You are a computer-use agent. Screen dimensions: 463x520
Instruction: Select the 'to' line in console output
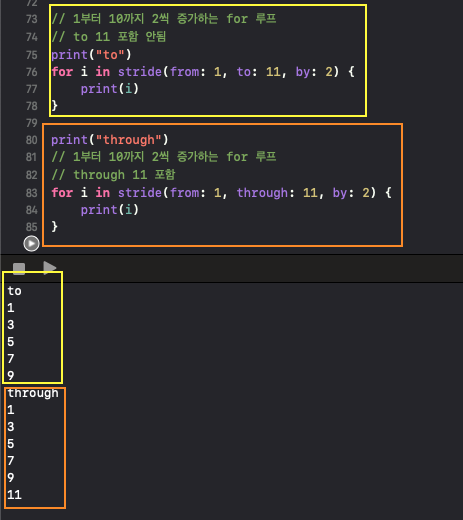click(x=14, y=291)
